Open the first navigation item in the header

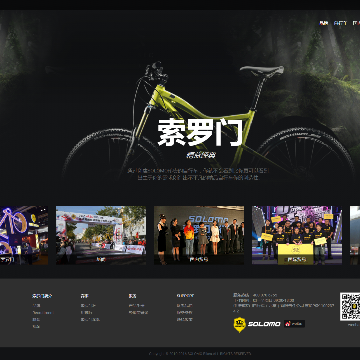pyautogui.click(x=323, y=23)
